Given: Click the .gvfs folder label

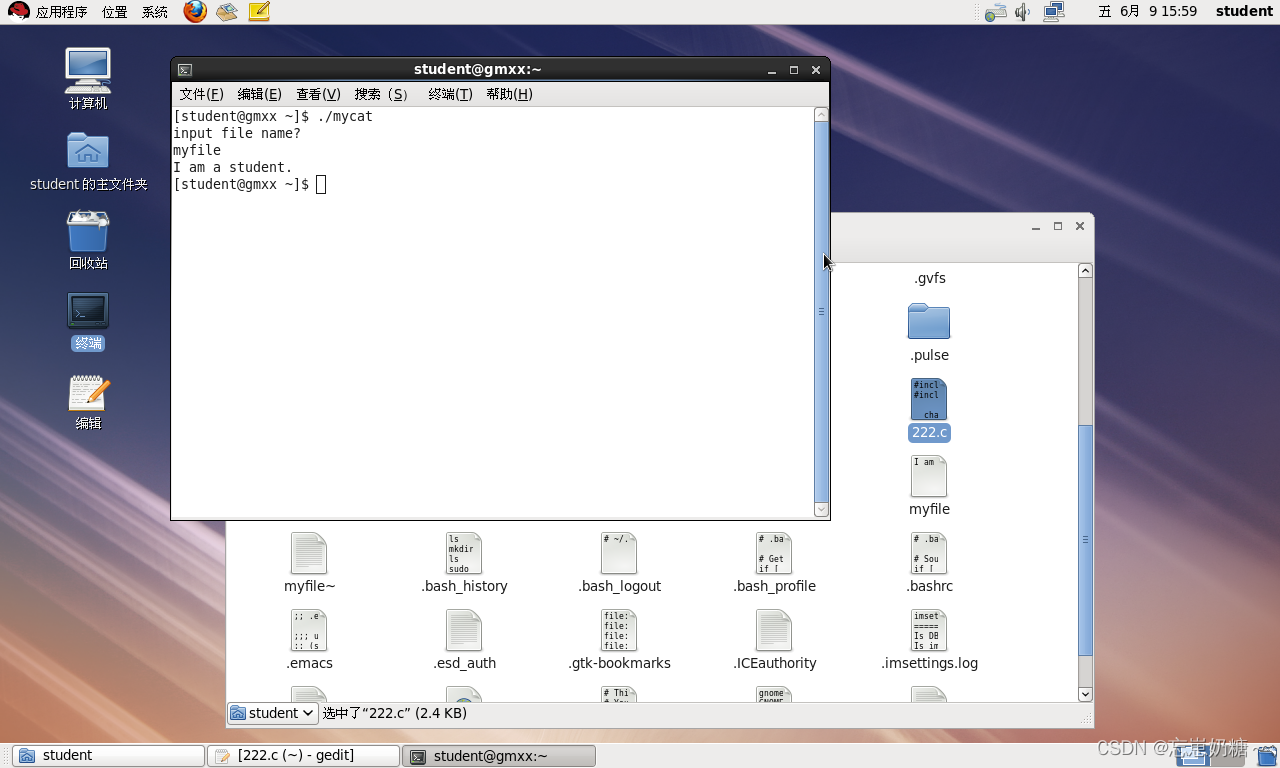Looking at the screenshot, I should [x=929, y=279].
